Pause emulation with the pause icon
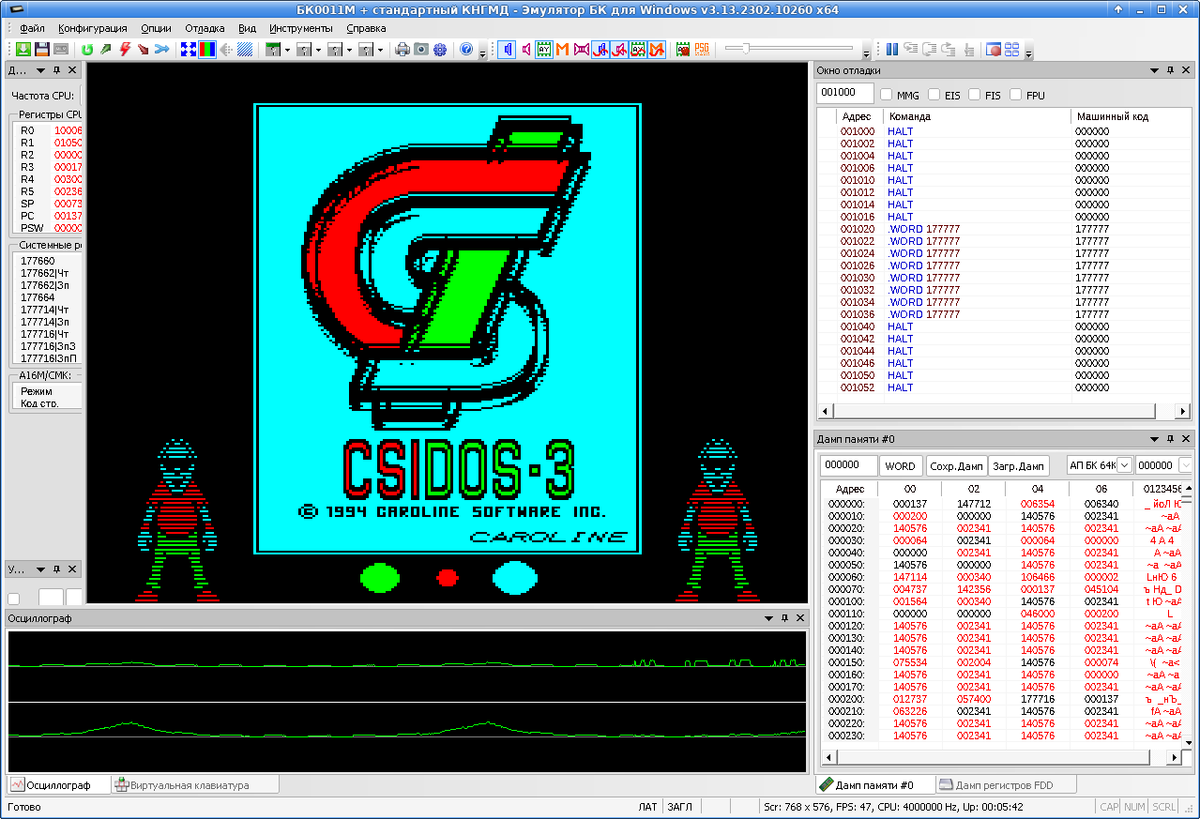1200x819 pixels. 892,49
